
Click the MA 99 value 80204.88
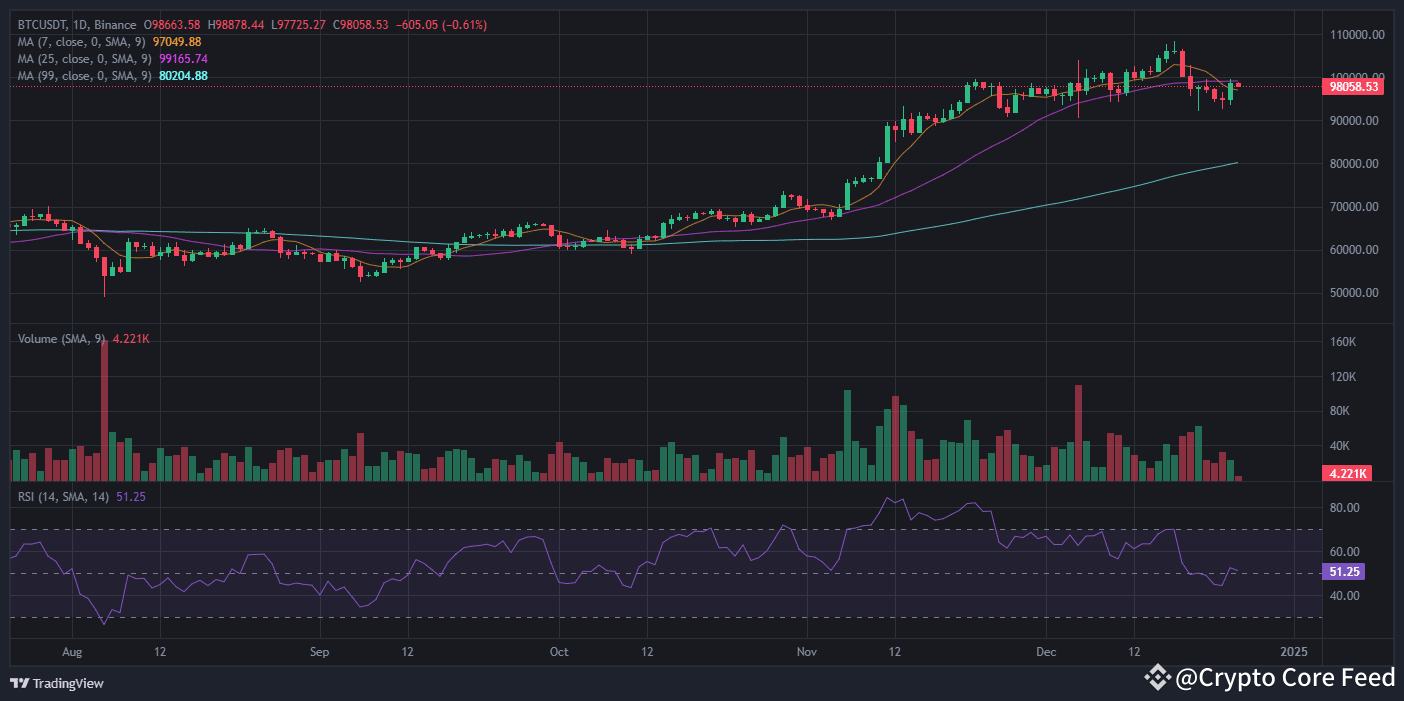[x=183, y=76]
